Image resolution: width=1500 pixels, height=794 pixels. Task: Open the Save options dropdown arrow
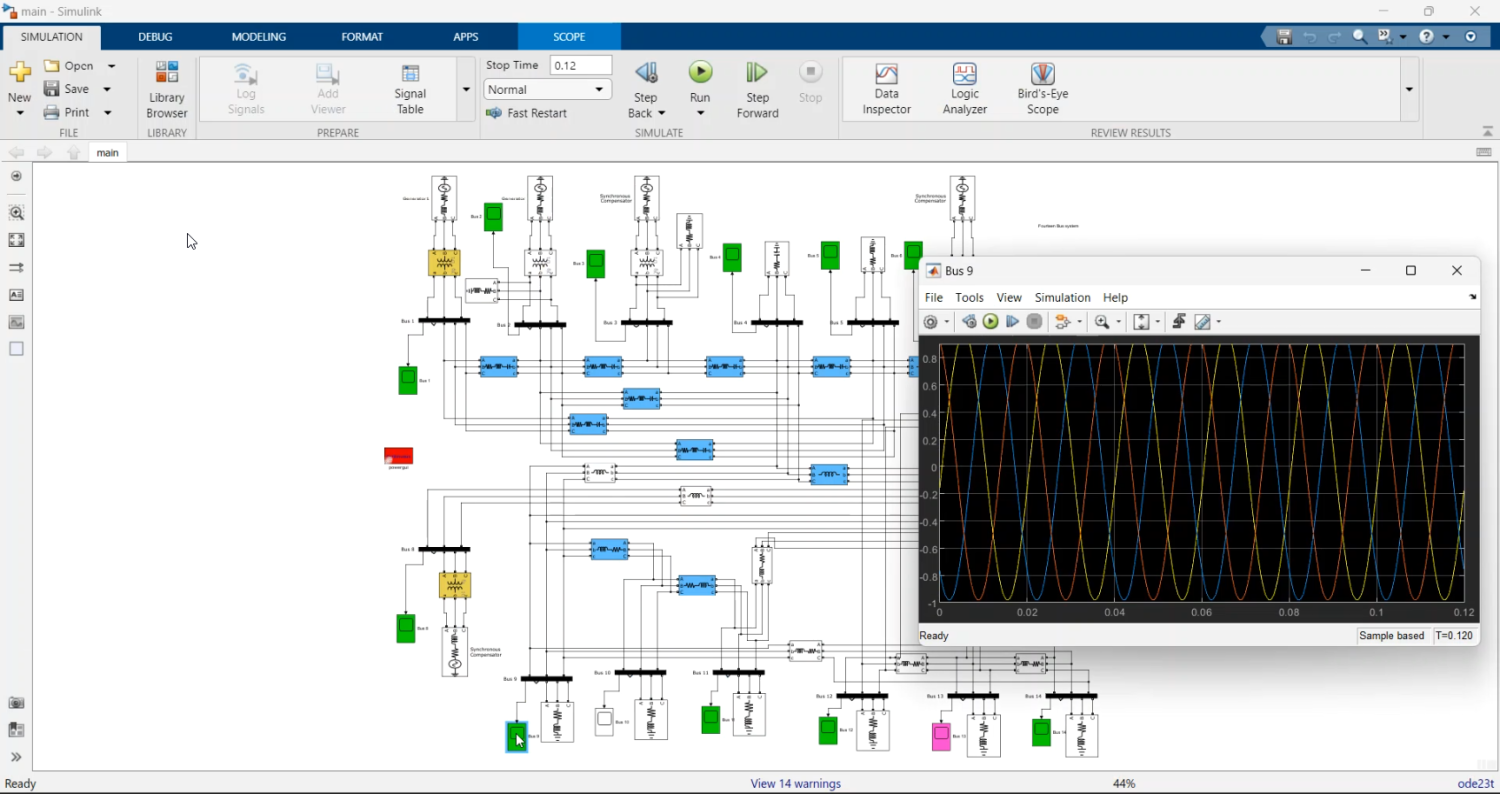point(107,89)
